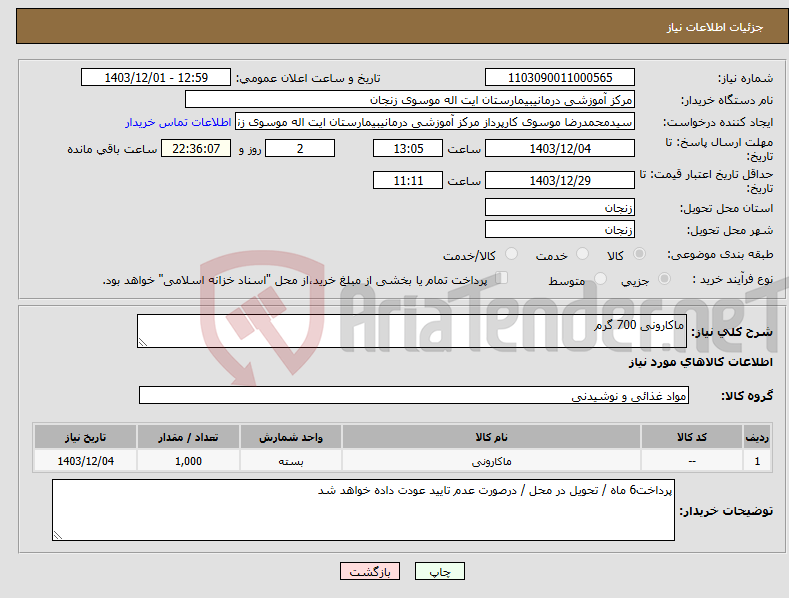Click the اطلاعات کالاهای مورد نیاز heading
This screenshot has width=789, height=598.
(700, 362)
